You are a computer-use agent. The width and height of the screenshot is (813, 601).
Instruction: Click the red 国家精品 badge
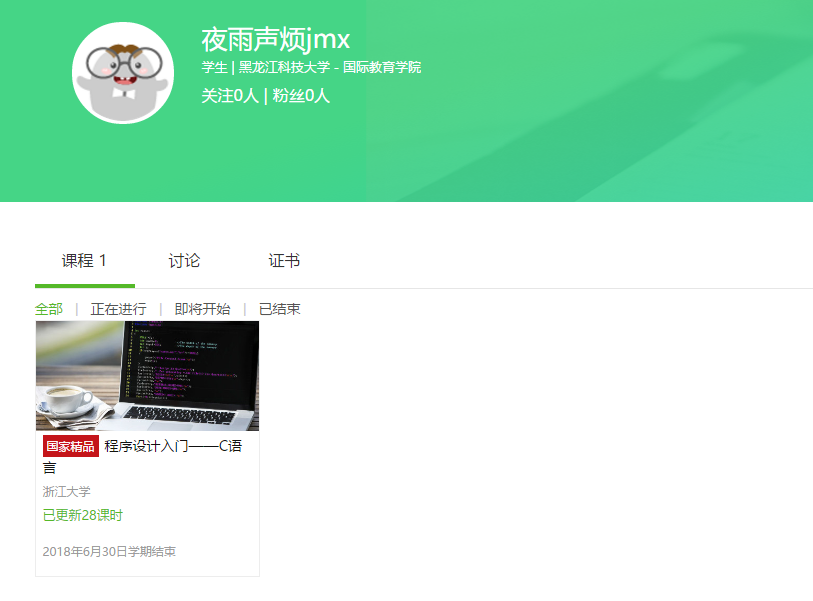(x=71, y=446)
